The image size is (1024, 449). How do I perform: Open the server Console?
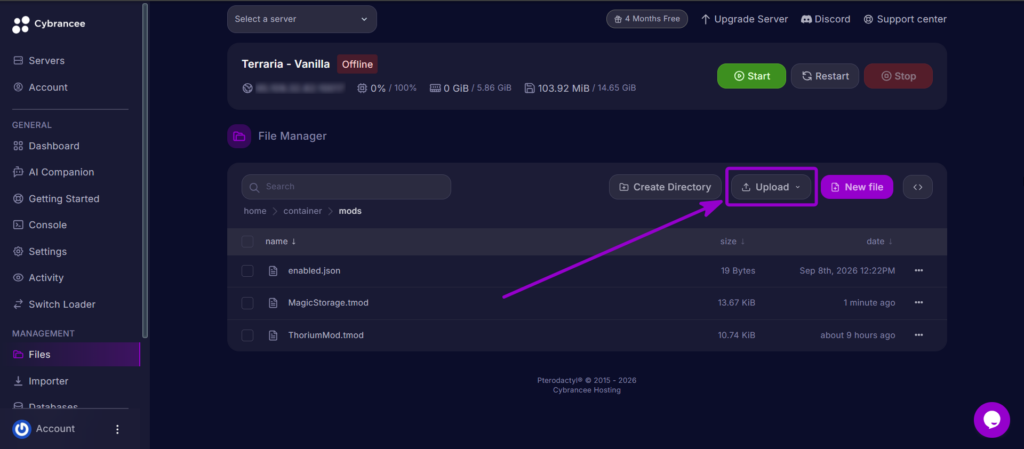(39, 225)
